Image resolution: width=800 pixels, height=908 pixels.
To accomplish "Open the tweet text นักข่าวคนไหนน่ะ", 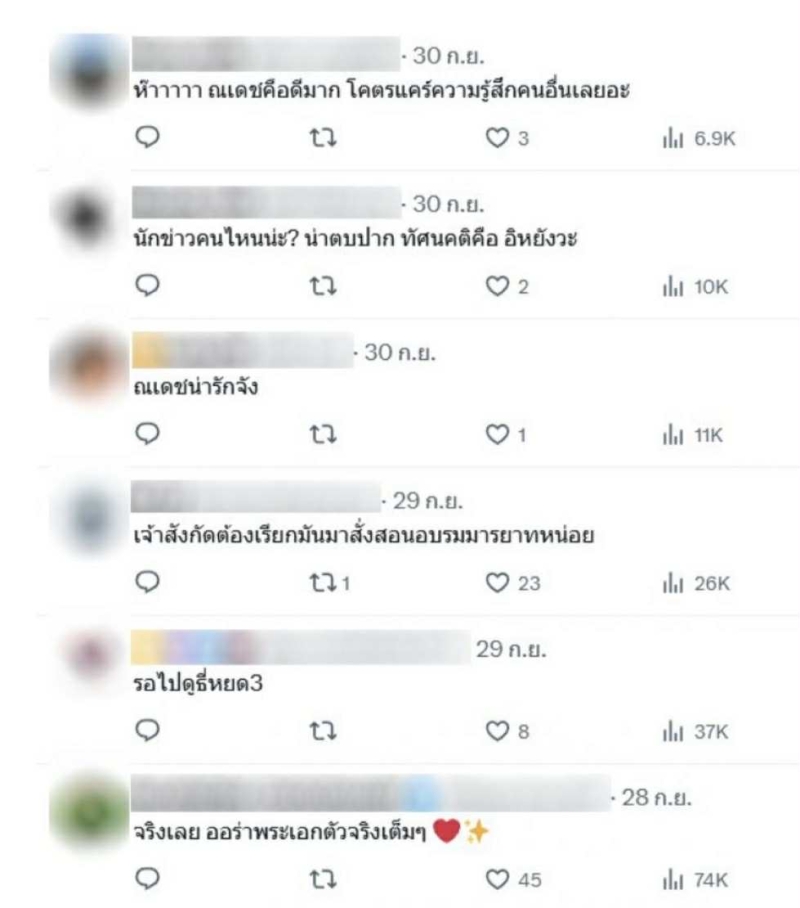I will (355, 238).
